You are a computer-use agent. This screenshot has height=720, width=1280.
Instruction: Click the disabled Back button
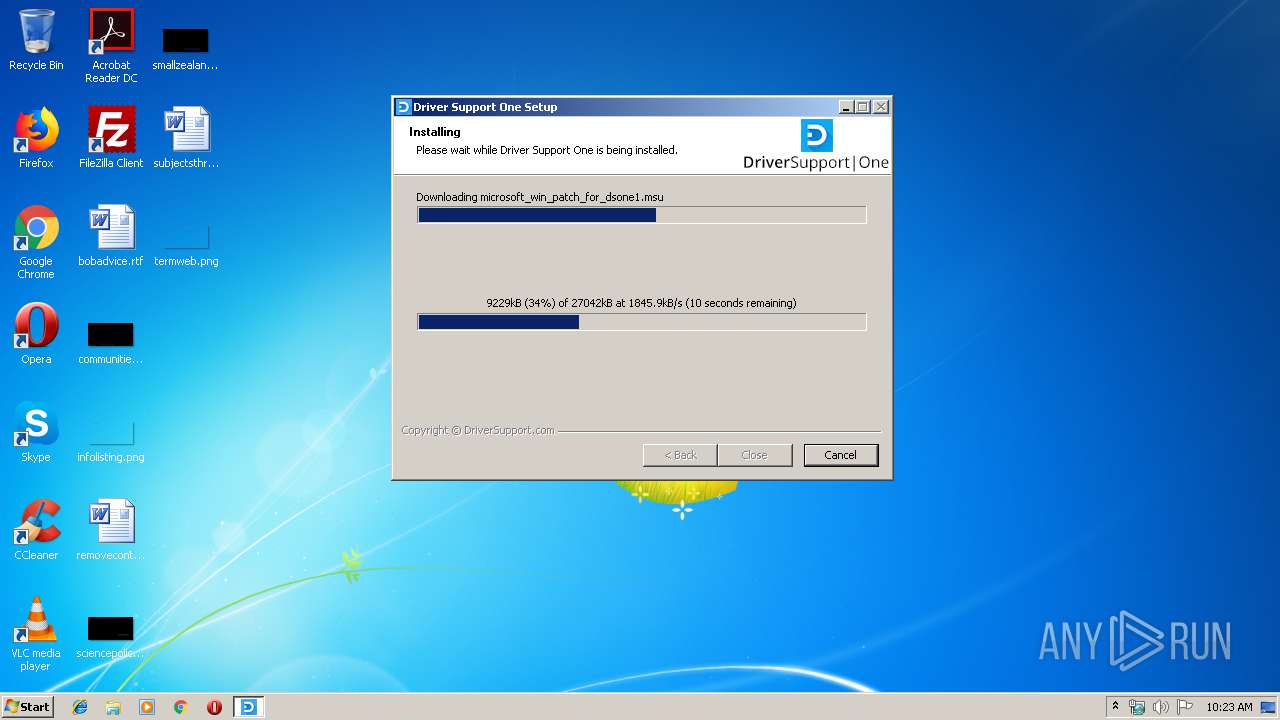pos(680,455)
